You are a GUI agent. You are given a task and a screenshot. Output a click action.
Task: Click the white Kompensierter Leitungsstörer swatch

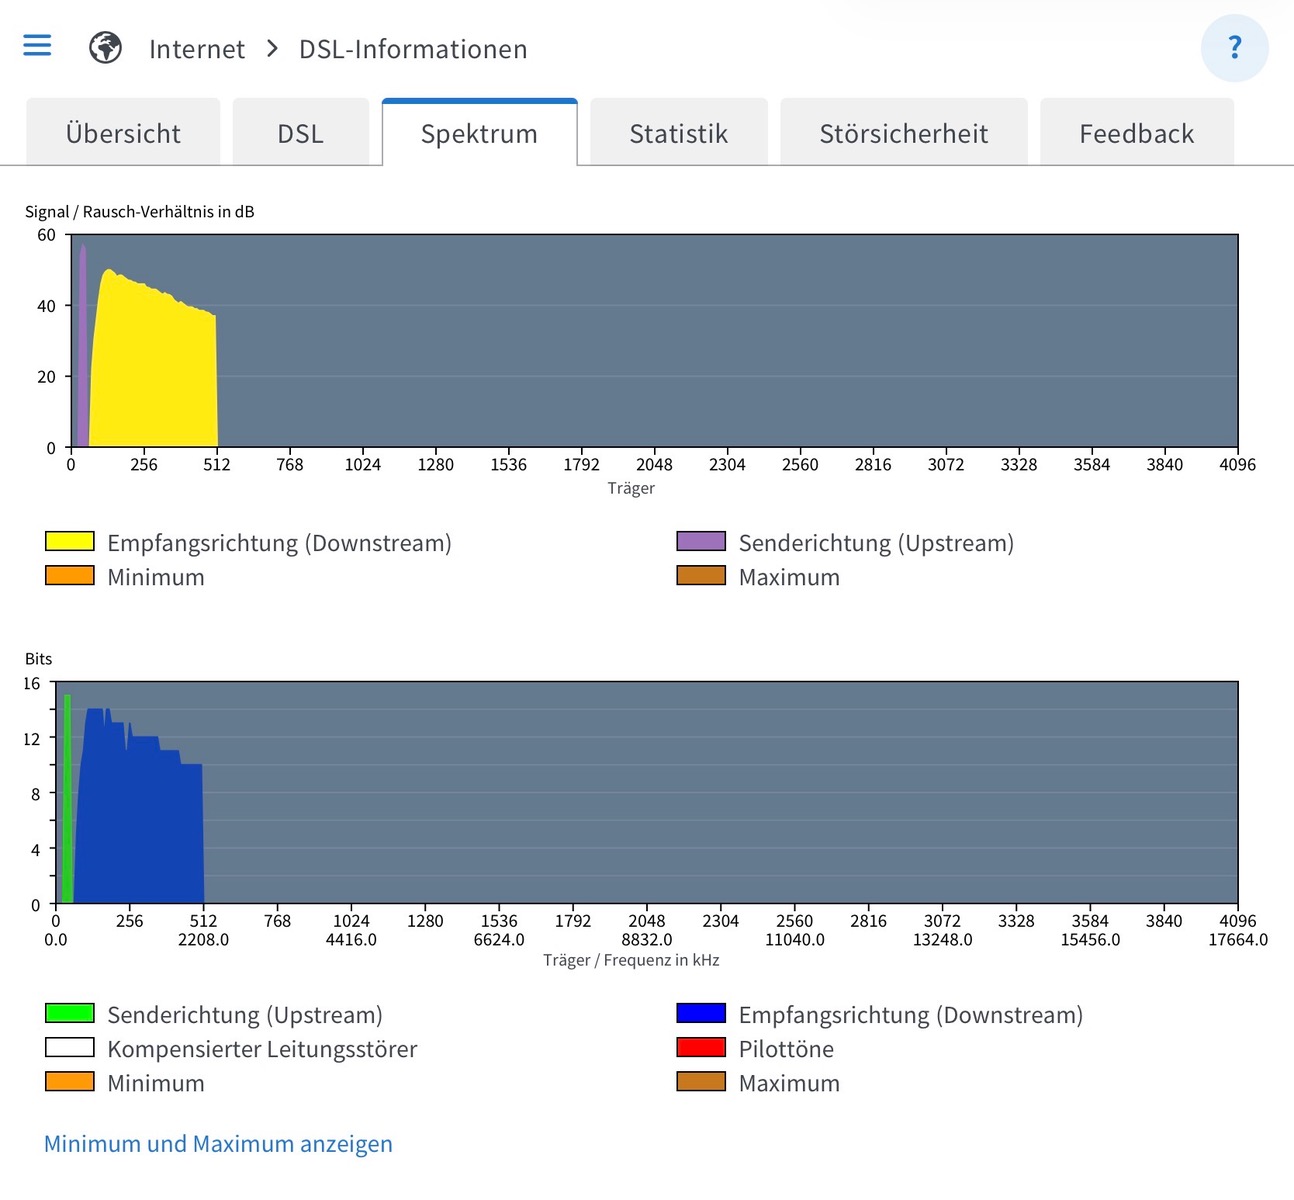[70, 1048]
